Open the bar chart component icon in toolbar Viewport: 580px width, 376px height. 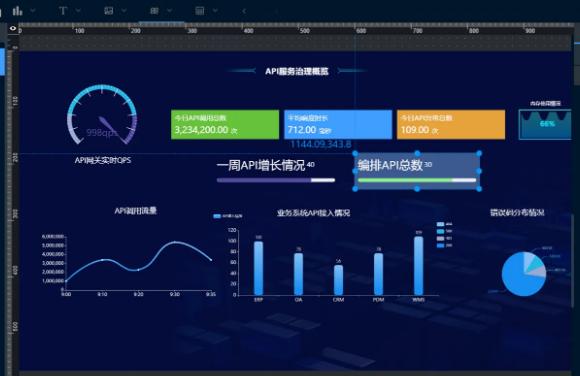[x=17, y=11]
